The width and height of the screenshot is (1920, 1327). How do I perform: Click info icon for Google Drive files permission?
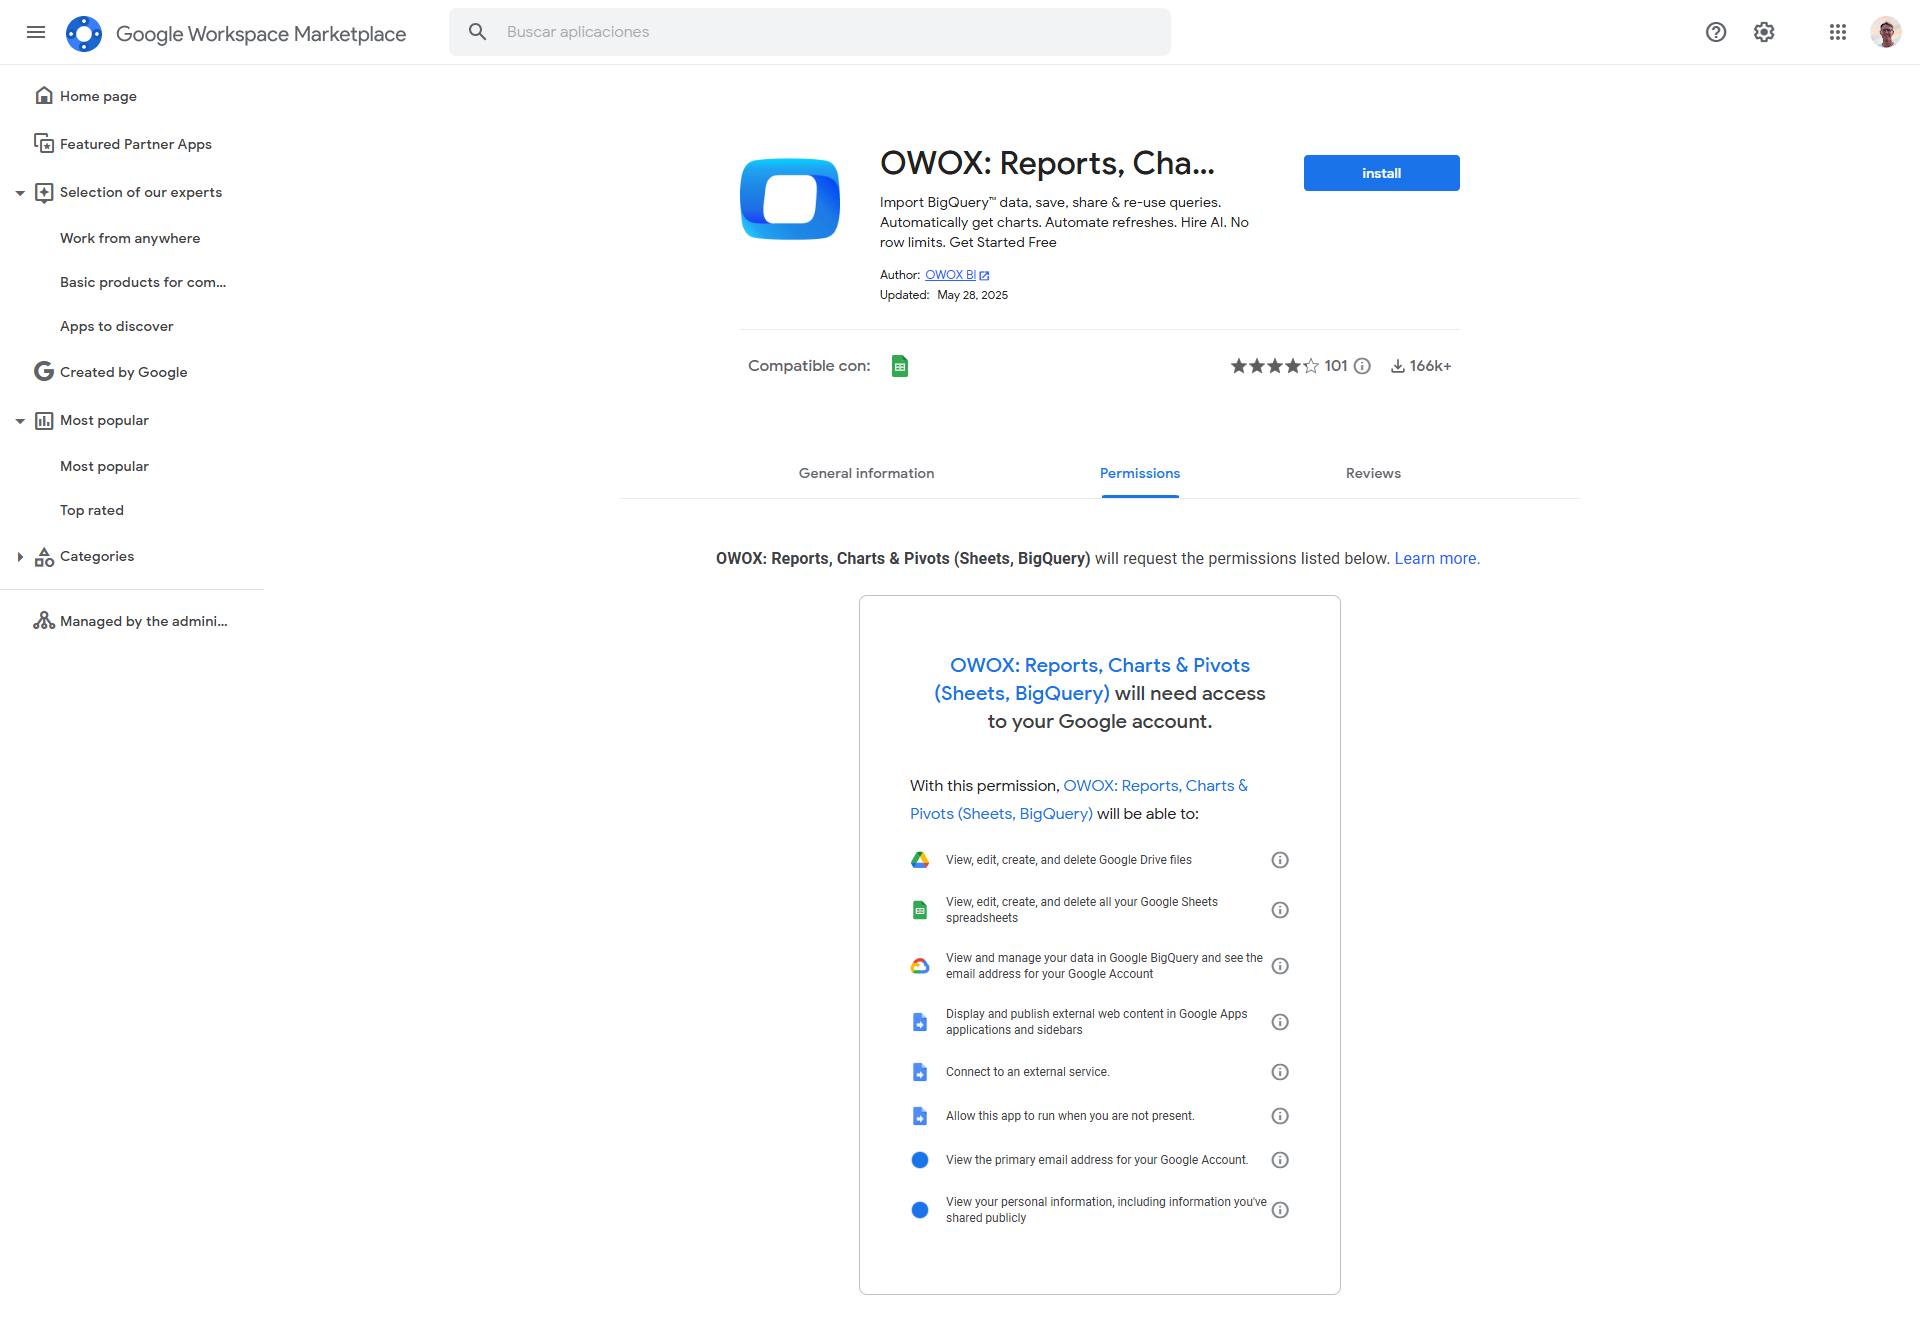(1280, 860)
